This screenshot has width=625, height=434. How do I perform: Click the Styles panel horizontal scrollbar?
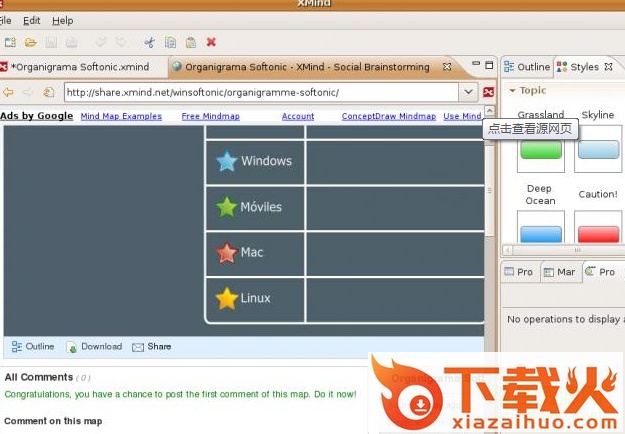pos(564,250)
